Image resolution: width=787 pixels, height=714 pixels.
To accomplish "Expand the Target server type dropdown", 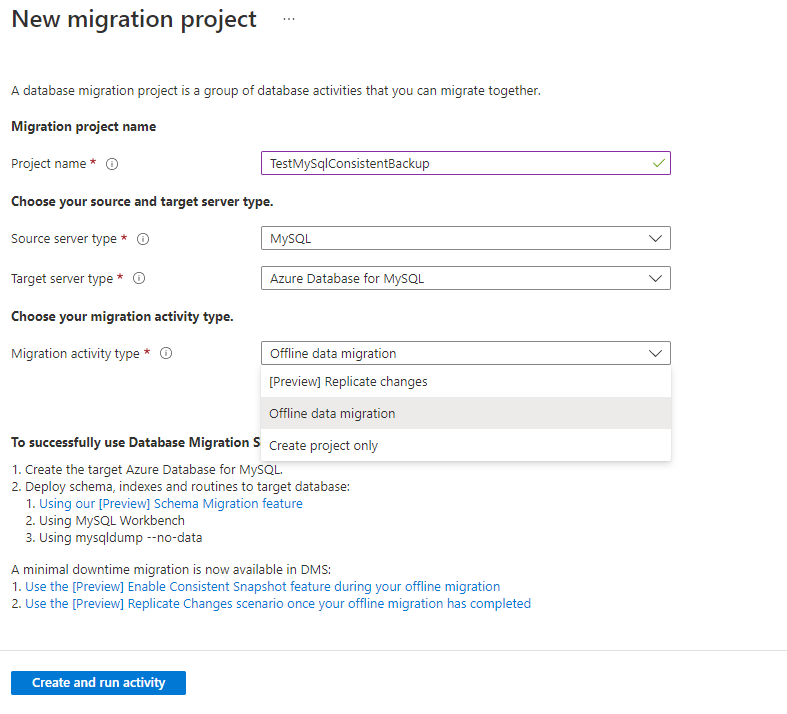I will tap(465, 278).
